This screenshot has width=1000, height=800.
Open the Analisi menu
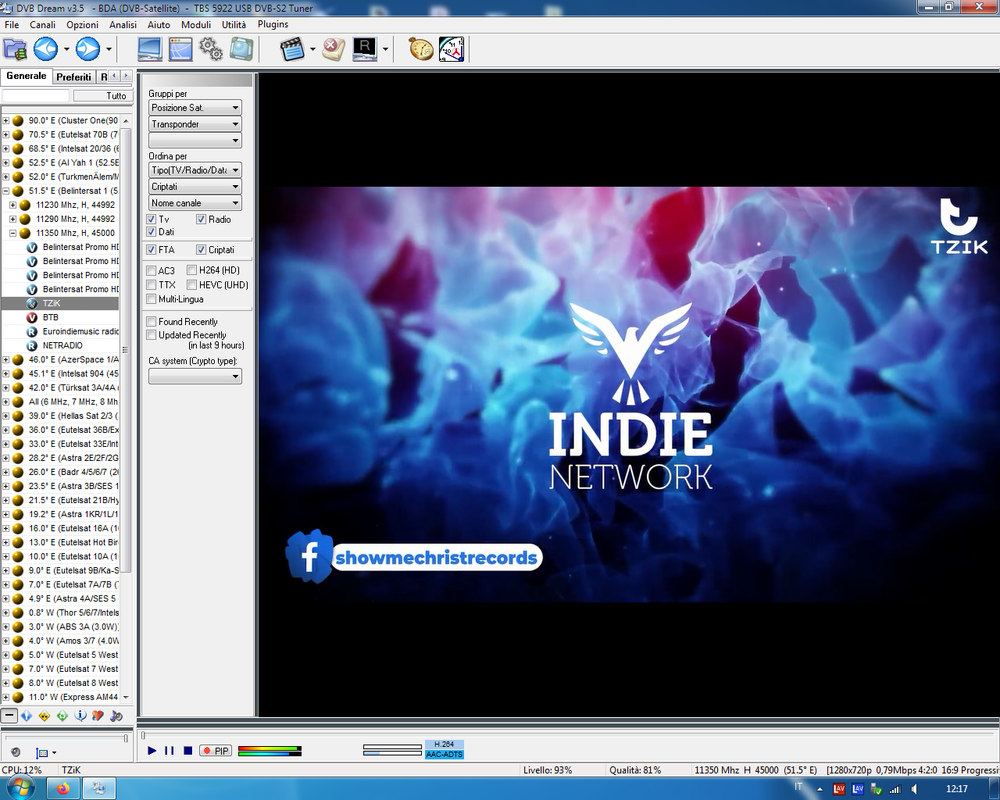coord(122,24)
